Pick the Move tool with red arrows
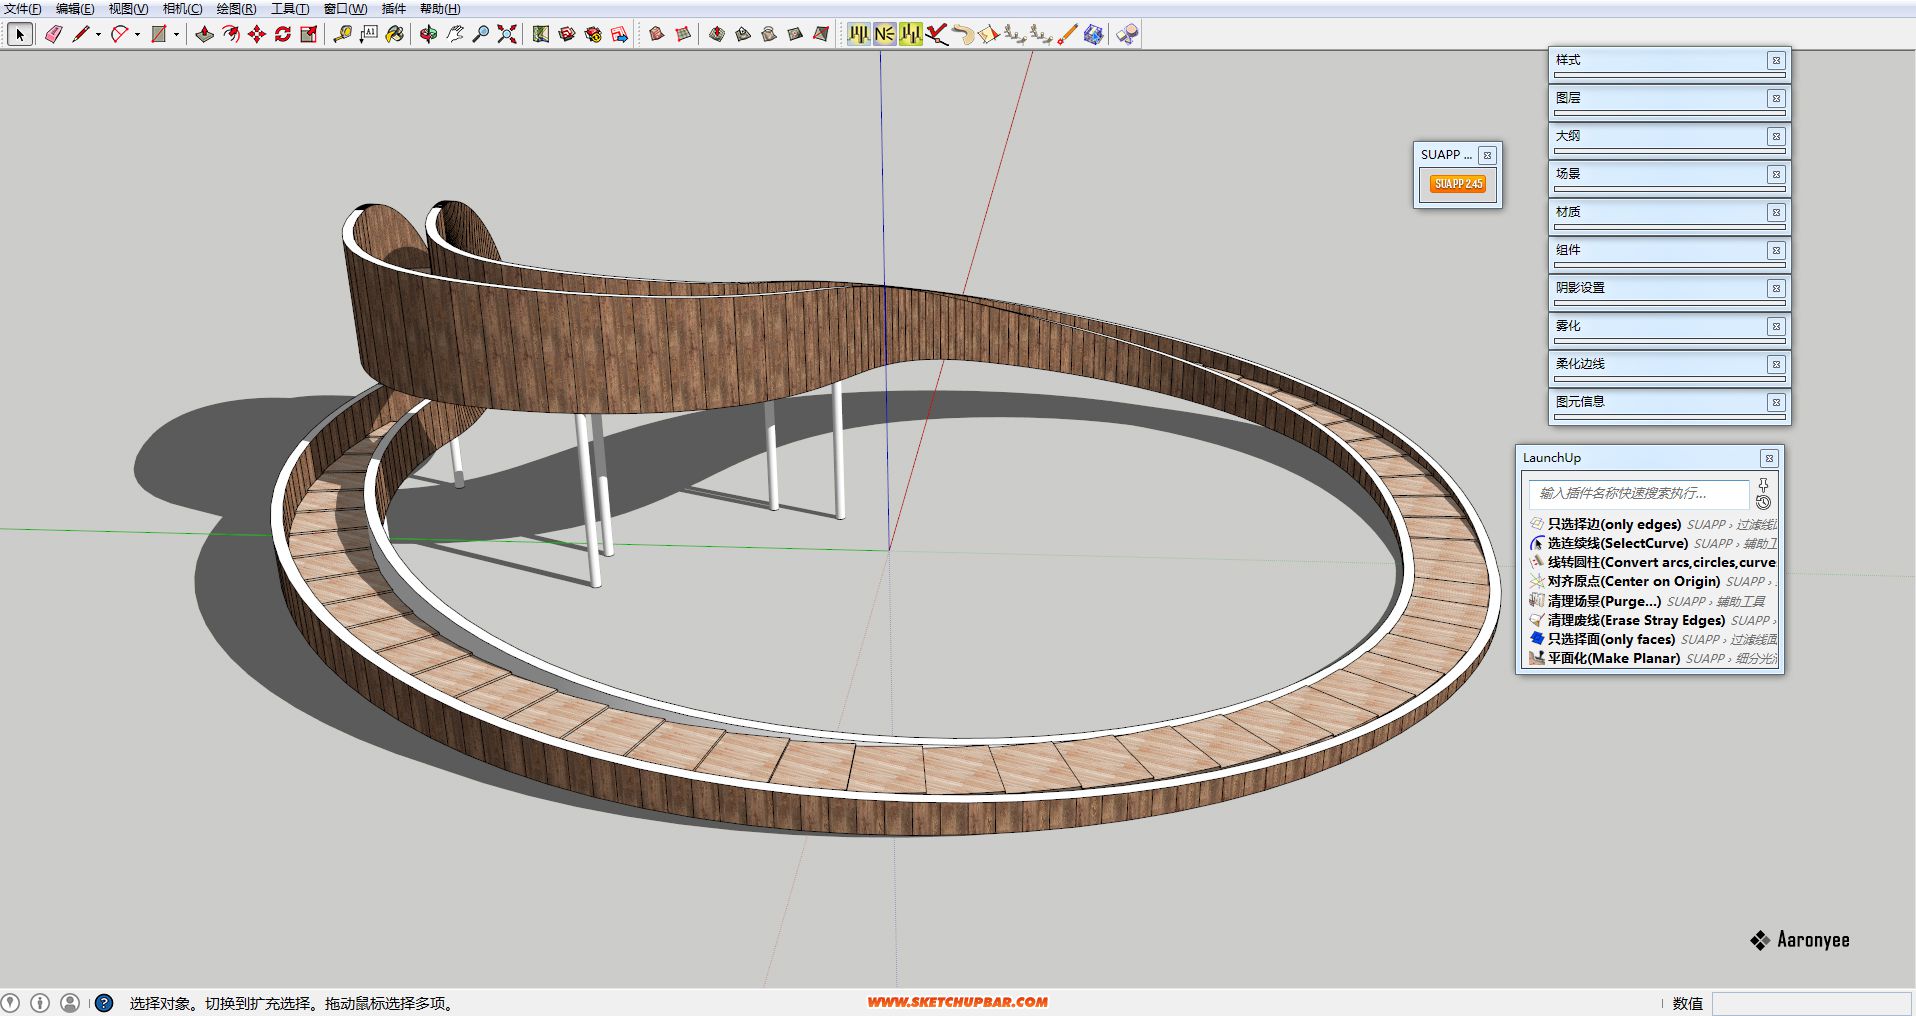This screenshot has width=1916, height=1016. coord(257,34)
